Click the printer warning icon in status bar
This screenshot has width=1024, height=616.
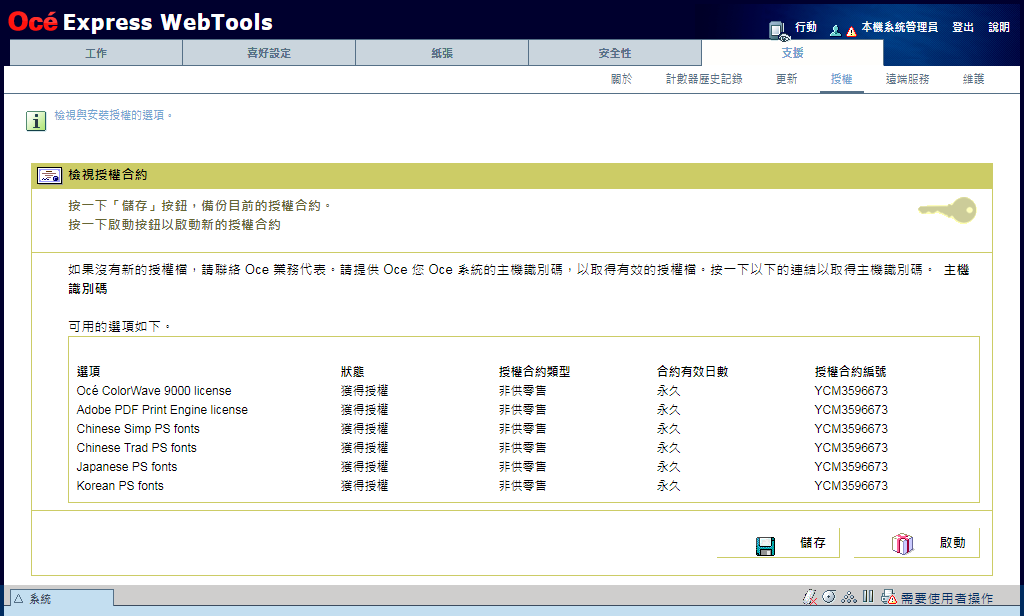click(888, 597)
